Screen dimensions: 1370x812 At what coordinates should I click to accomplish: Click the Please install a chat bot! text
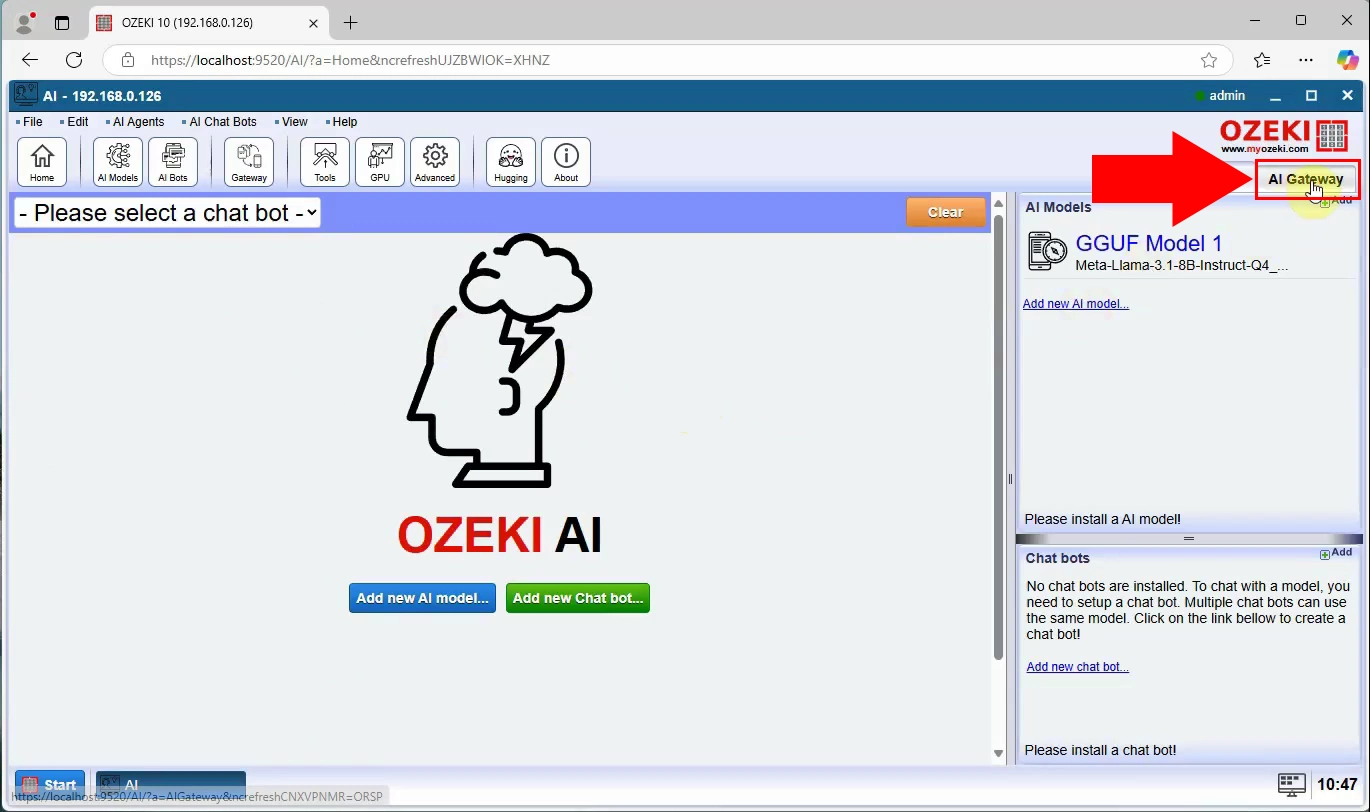click(x=1100, y=750)
